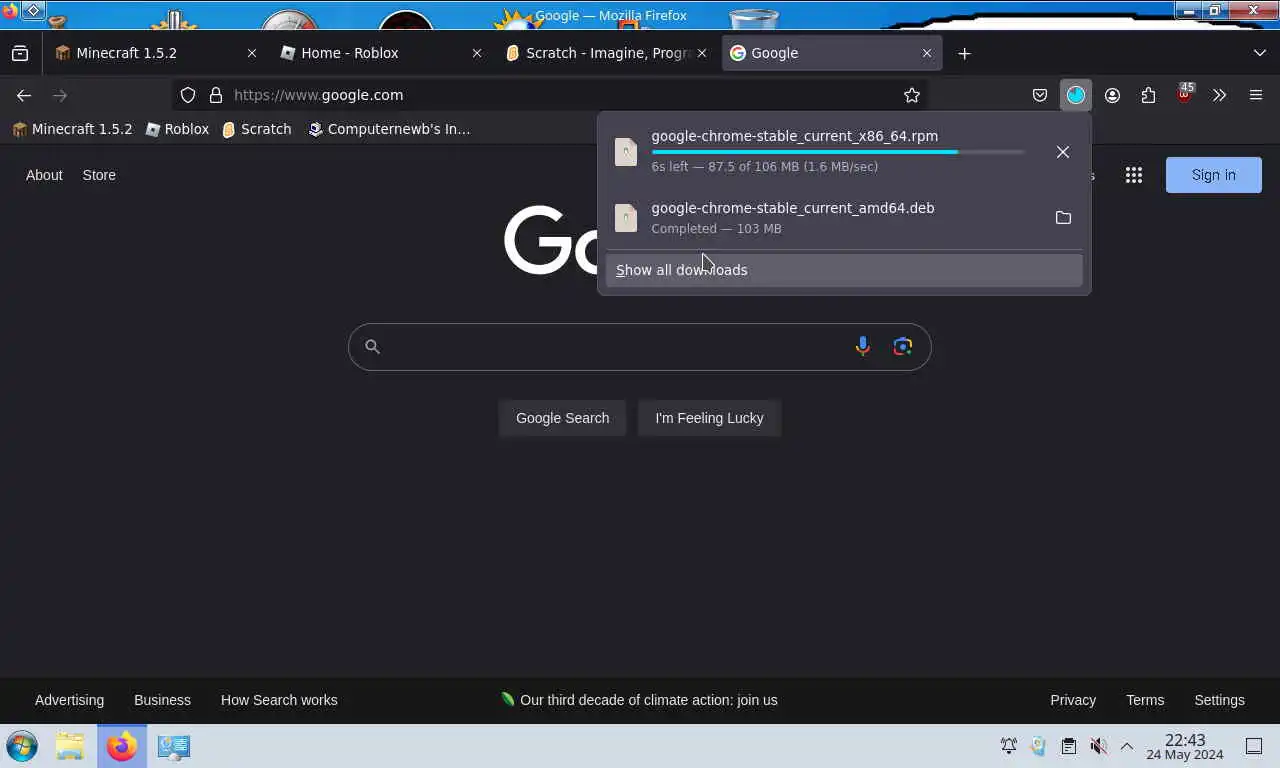Open Google About link

tap(44, 175)
